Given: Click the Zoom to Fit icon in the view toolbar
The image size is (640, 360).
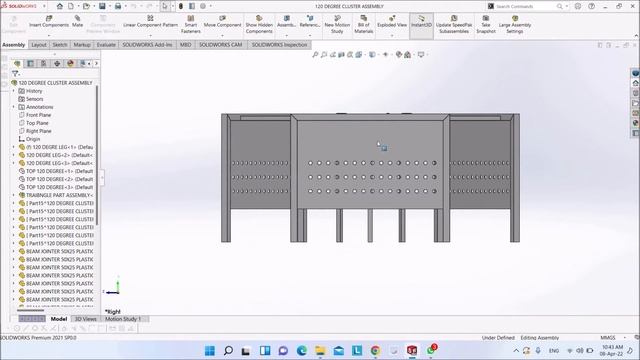Looking at the screenshot, I should (x=315, y=54).
